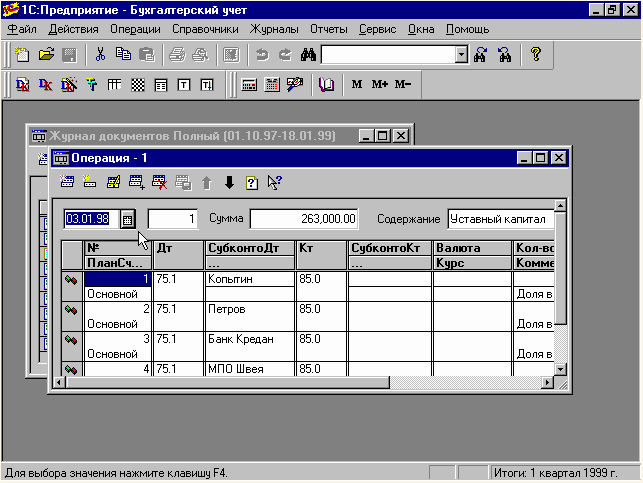Image resolution: width=643 pixels, height=483 pixels.
Task: Click the Сумма field 263,000.00
Action: [x=304, y=219]
